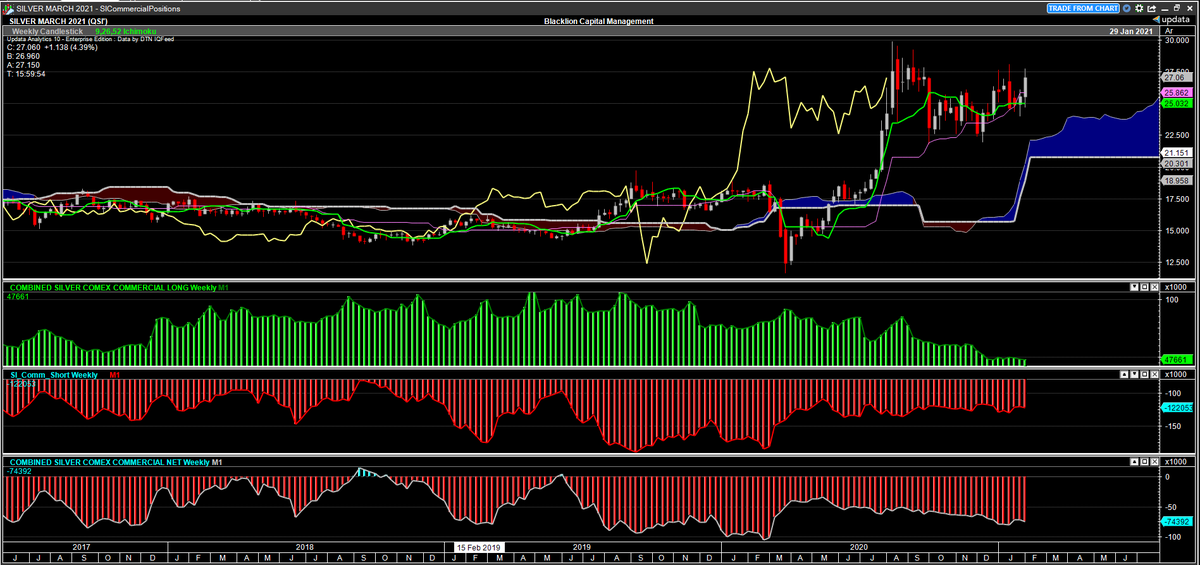Click the Weekly Candlestick label
1200x565 pixels.
coord(47,31)
